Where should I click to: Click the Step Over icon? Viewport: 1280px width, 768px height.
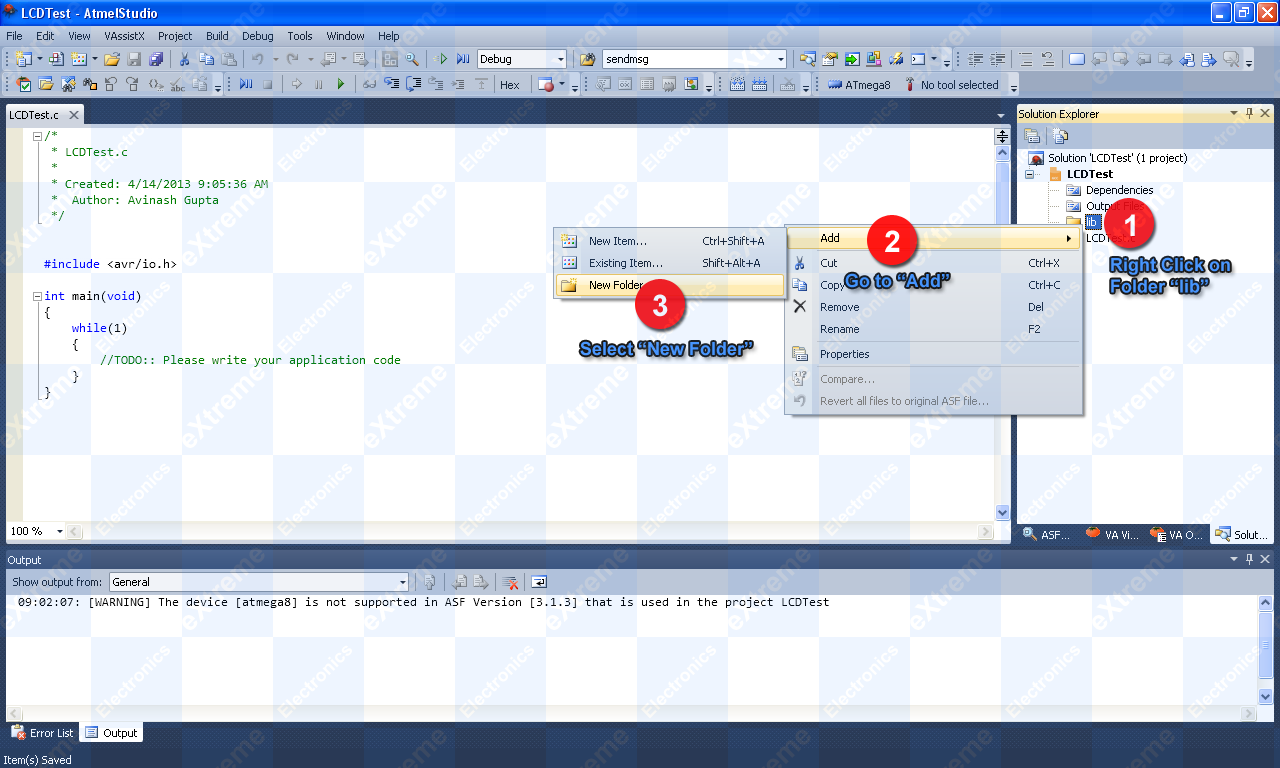pyautogui.click(x=413, y=85)
